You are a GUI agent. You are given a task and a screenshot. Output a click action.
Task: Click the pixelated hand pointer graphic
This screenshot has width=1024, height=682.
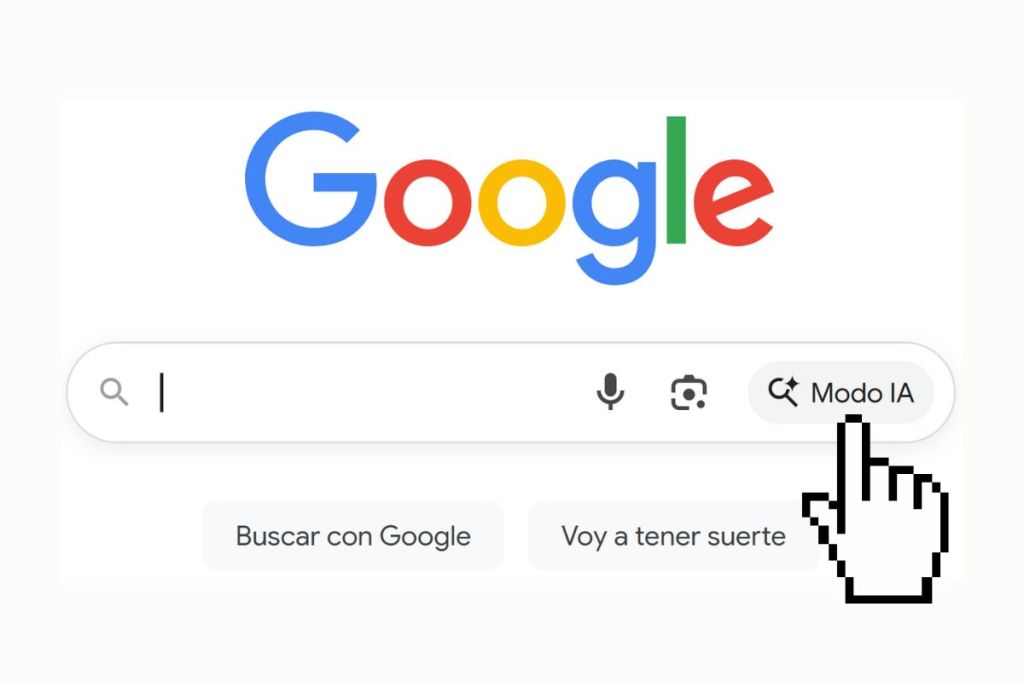[x=875, y=510]
